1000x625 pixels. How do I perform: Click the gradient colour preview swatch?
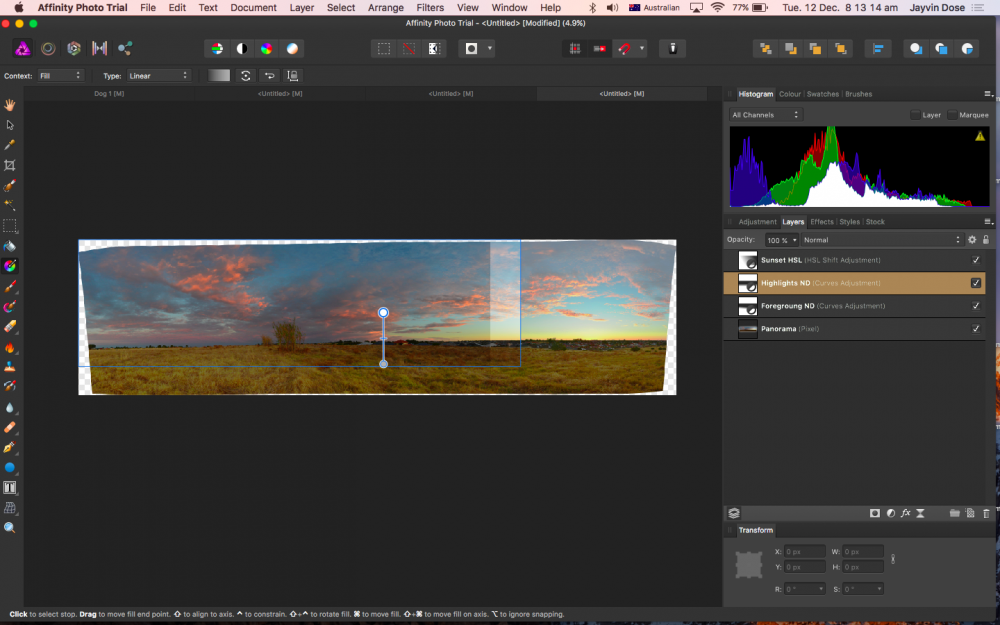coord(219,76)
